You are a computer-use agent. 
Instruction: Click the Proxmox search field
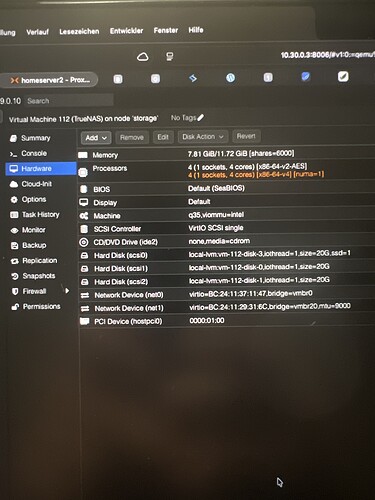[x=69, y=101]
